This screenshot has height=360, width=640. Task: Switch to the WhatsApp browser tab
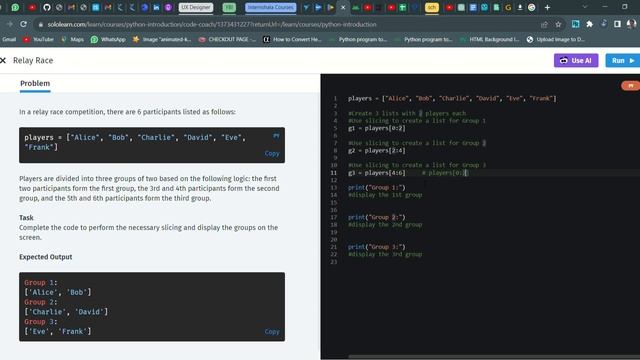pos(16,7)
